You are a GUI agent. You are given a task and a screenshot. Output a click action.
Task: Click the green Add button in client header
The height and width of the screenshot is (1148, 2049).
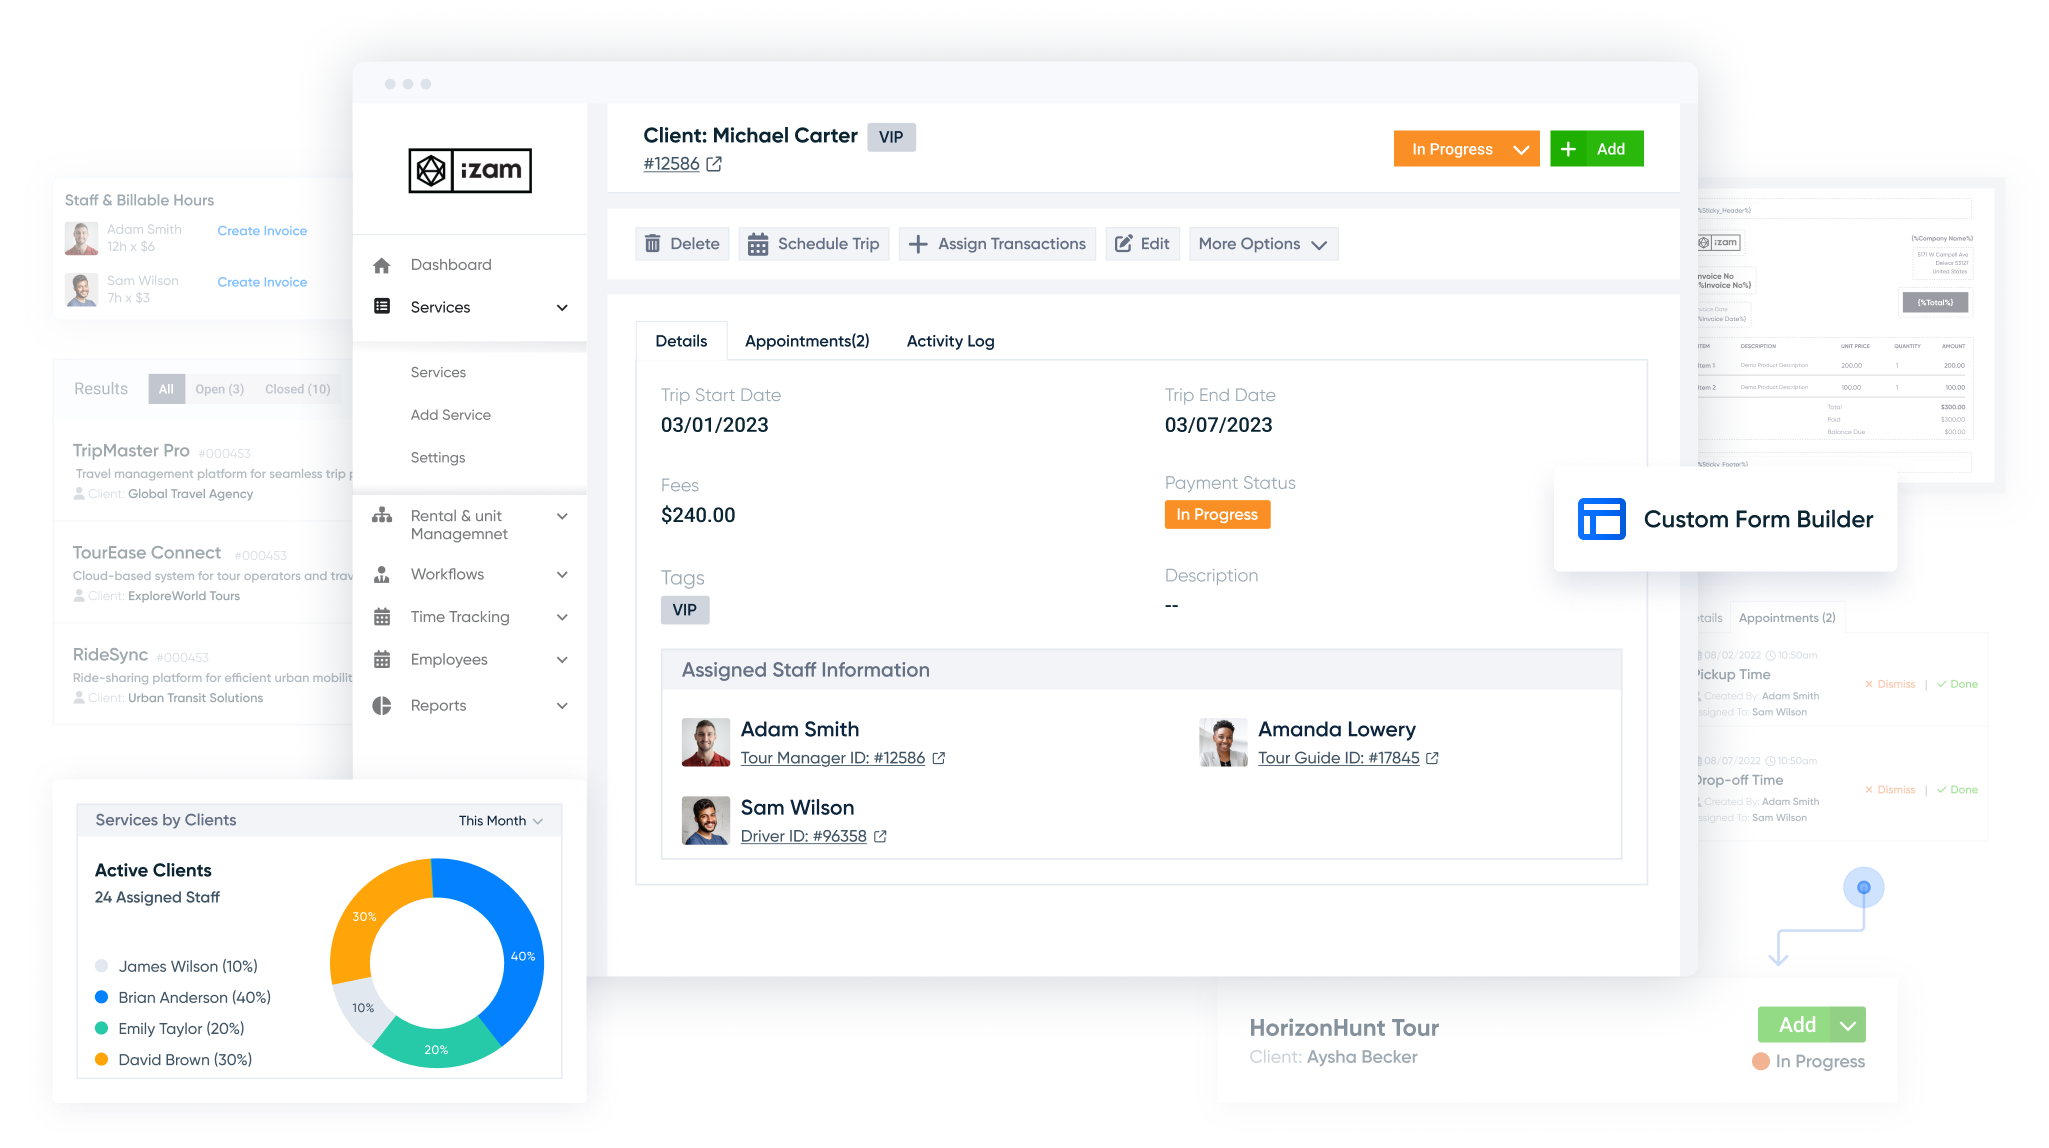pos(1597,149)
